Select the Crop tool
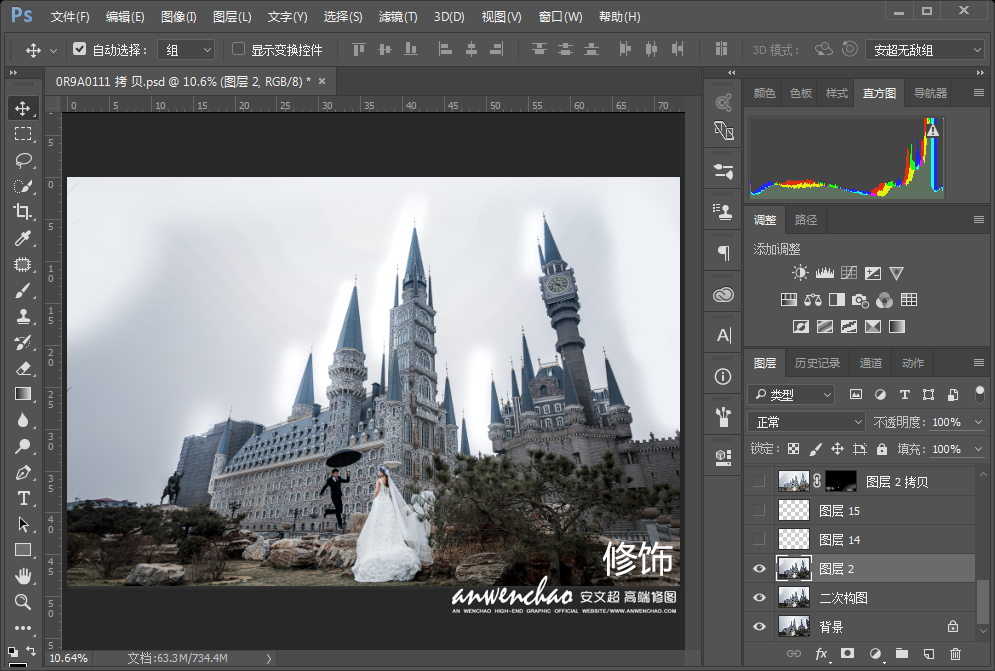This screenshot has height=671, width=995. (x=23, y=212)
